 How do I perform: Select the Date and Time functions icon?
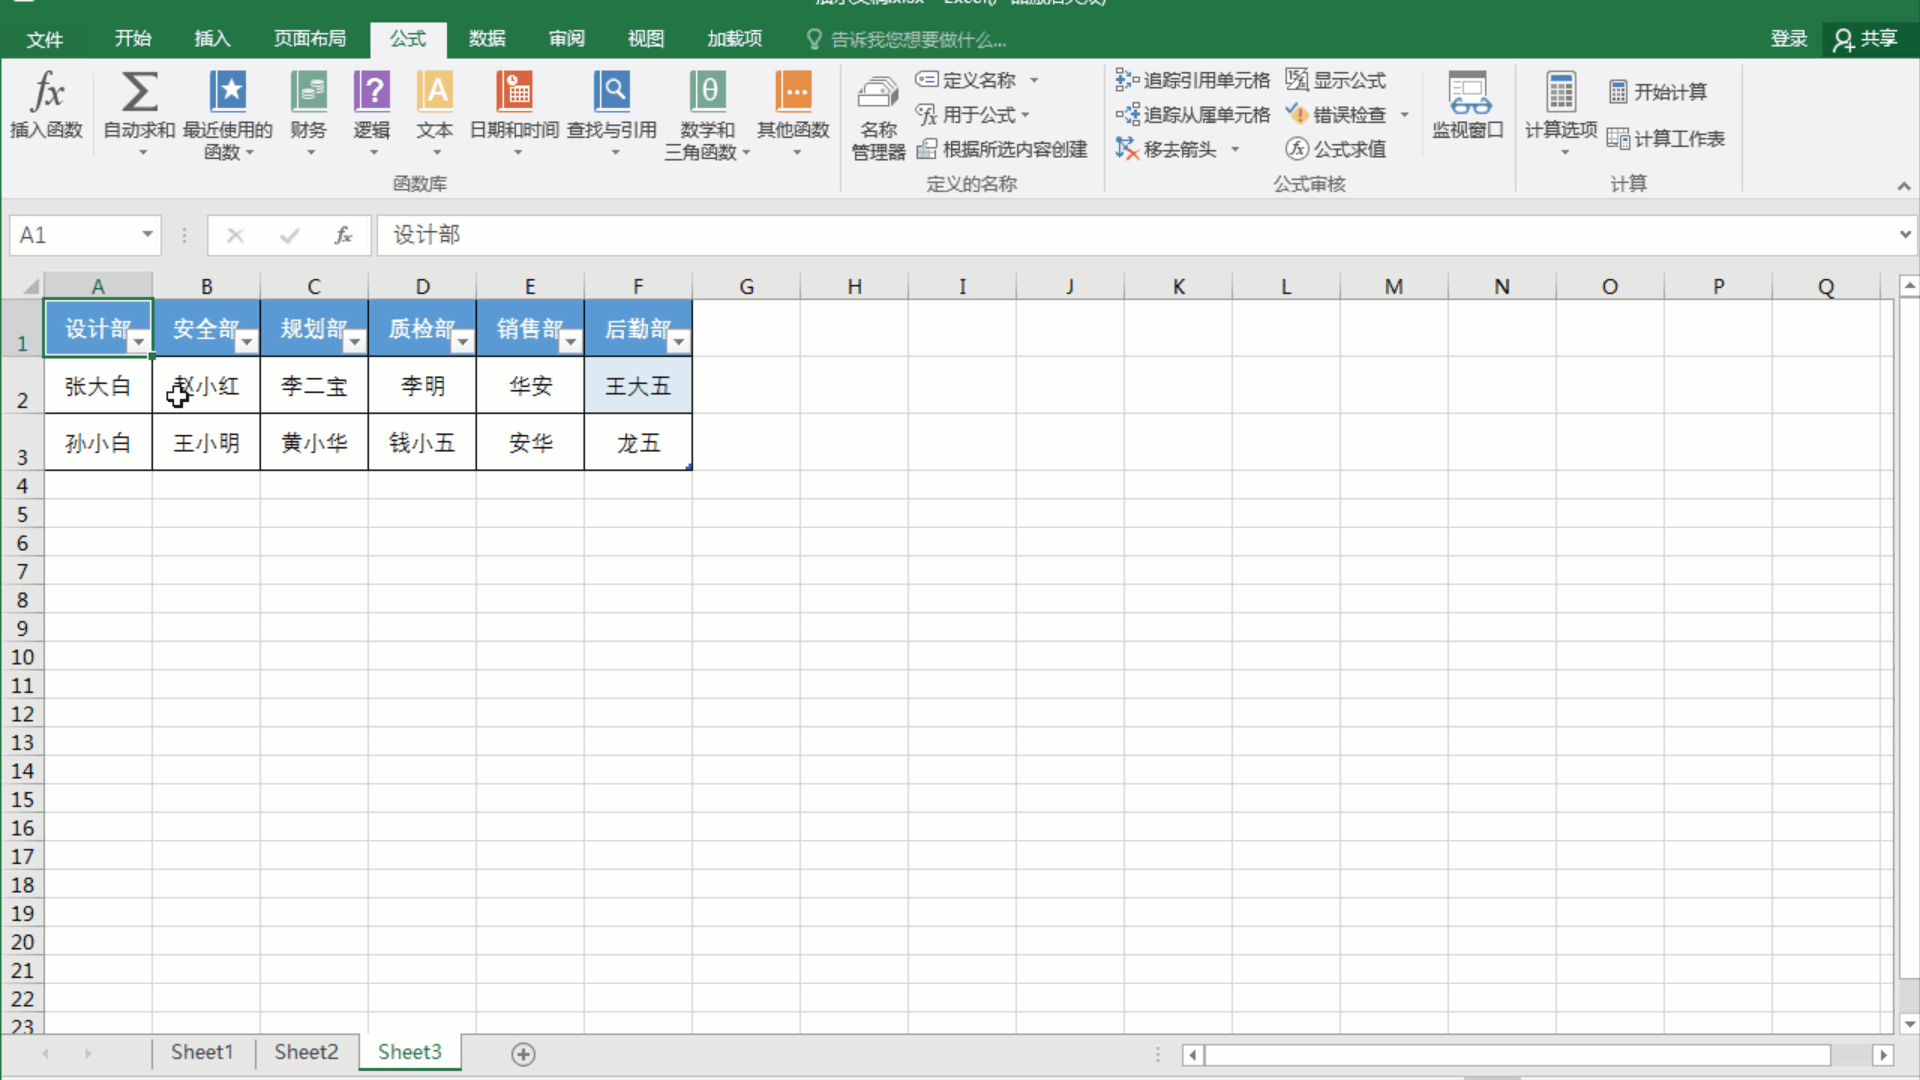514,105
